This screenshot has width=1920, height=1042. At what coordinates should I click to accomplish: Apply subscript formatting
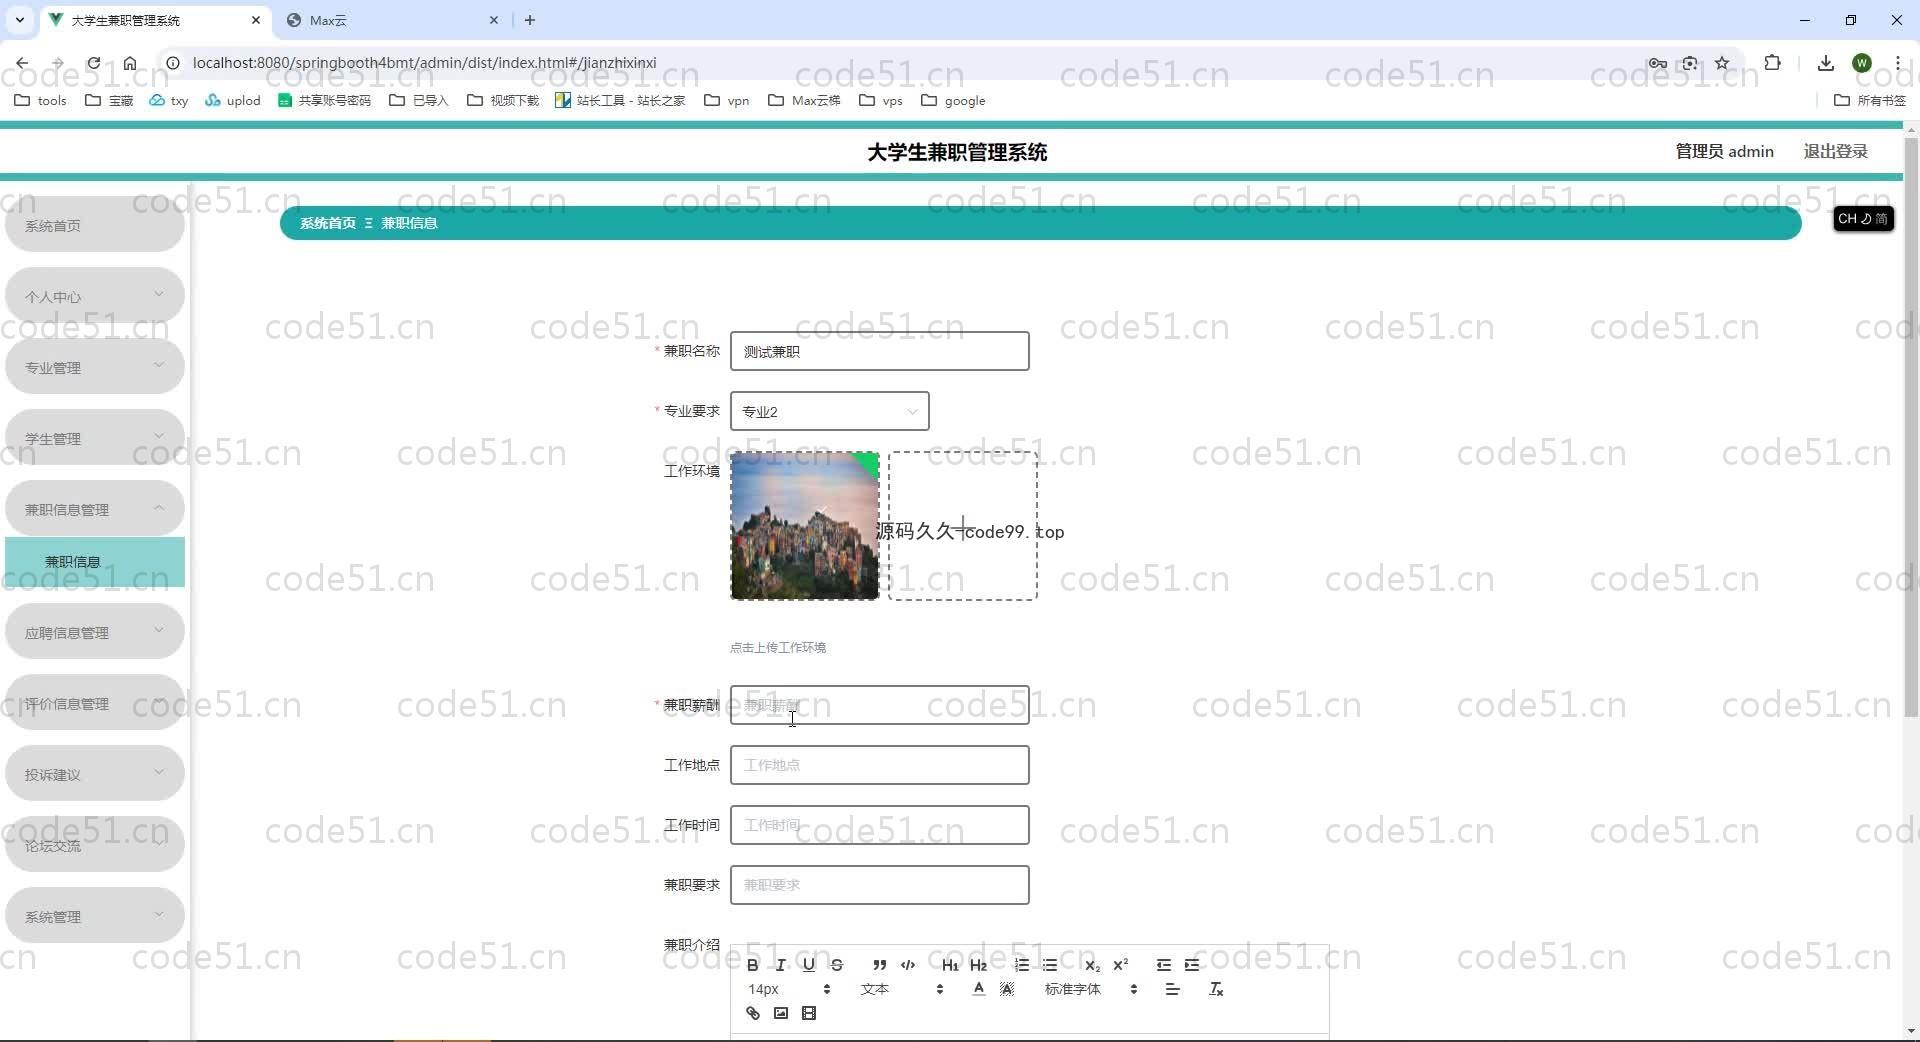(1092, 965)
